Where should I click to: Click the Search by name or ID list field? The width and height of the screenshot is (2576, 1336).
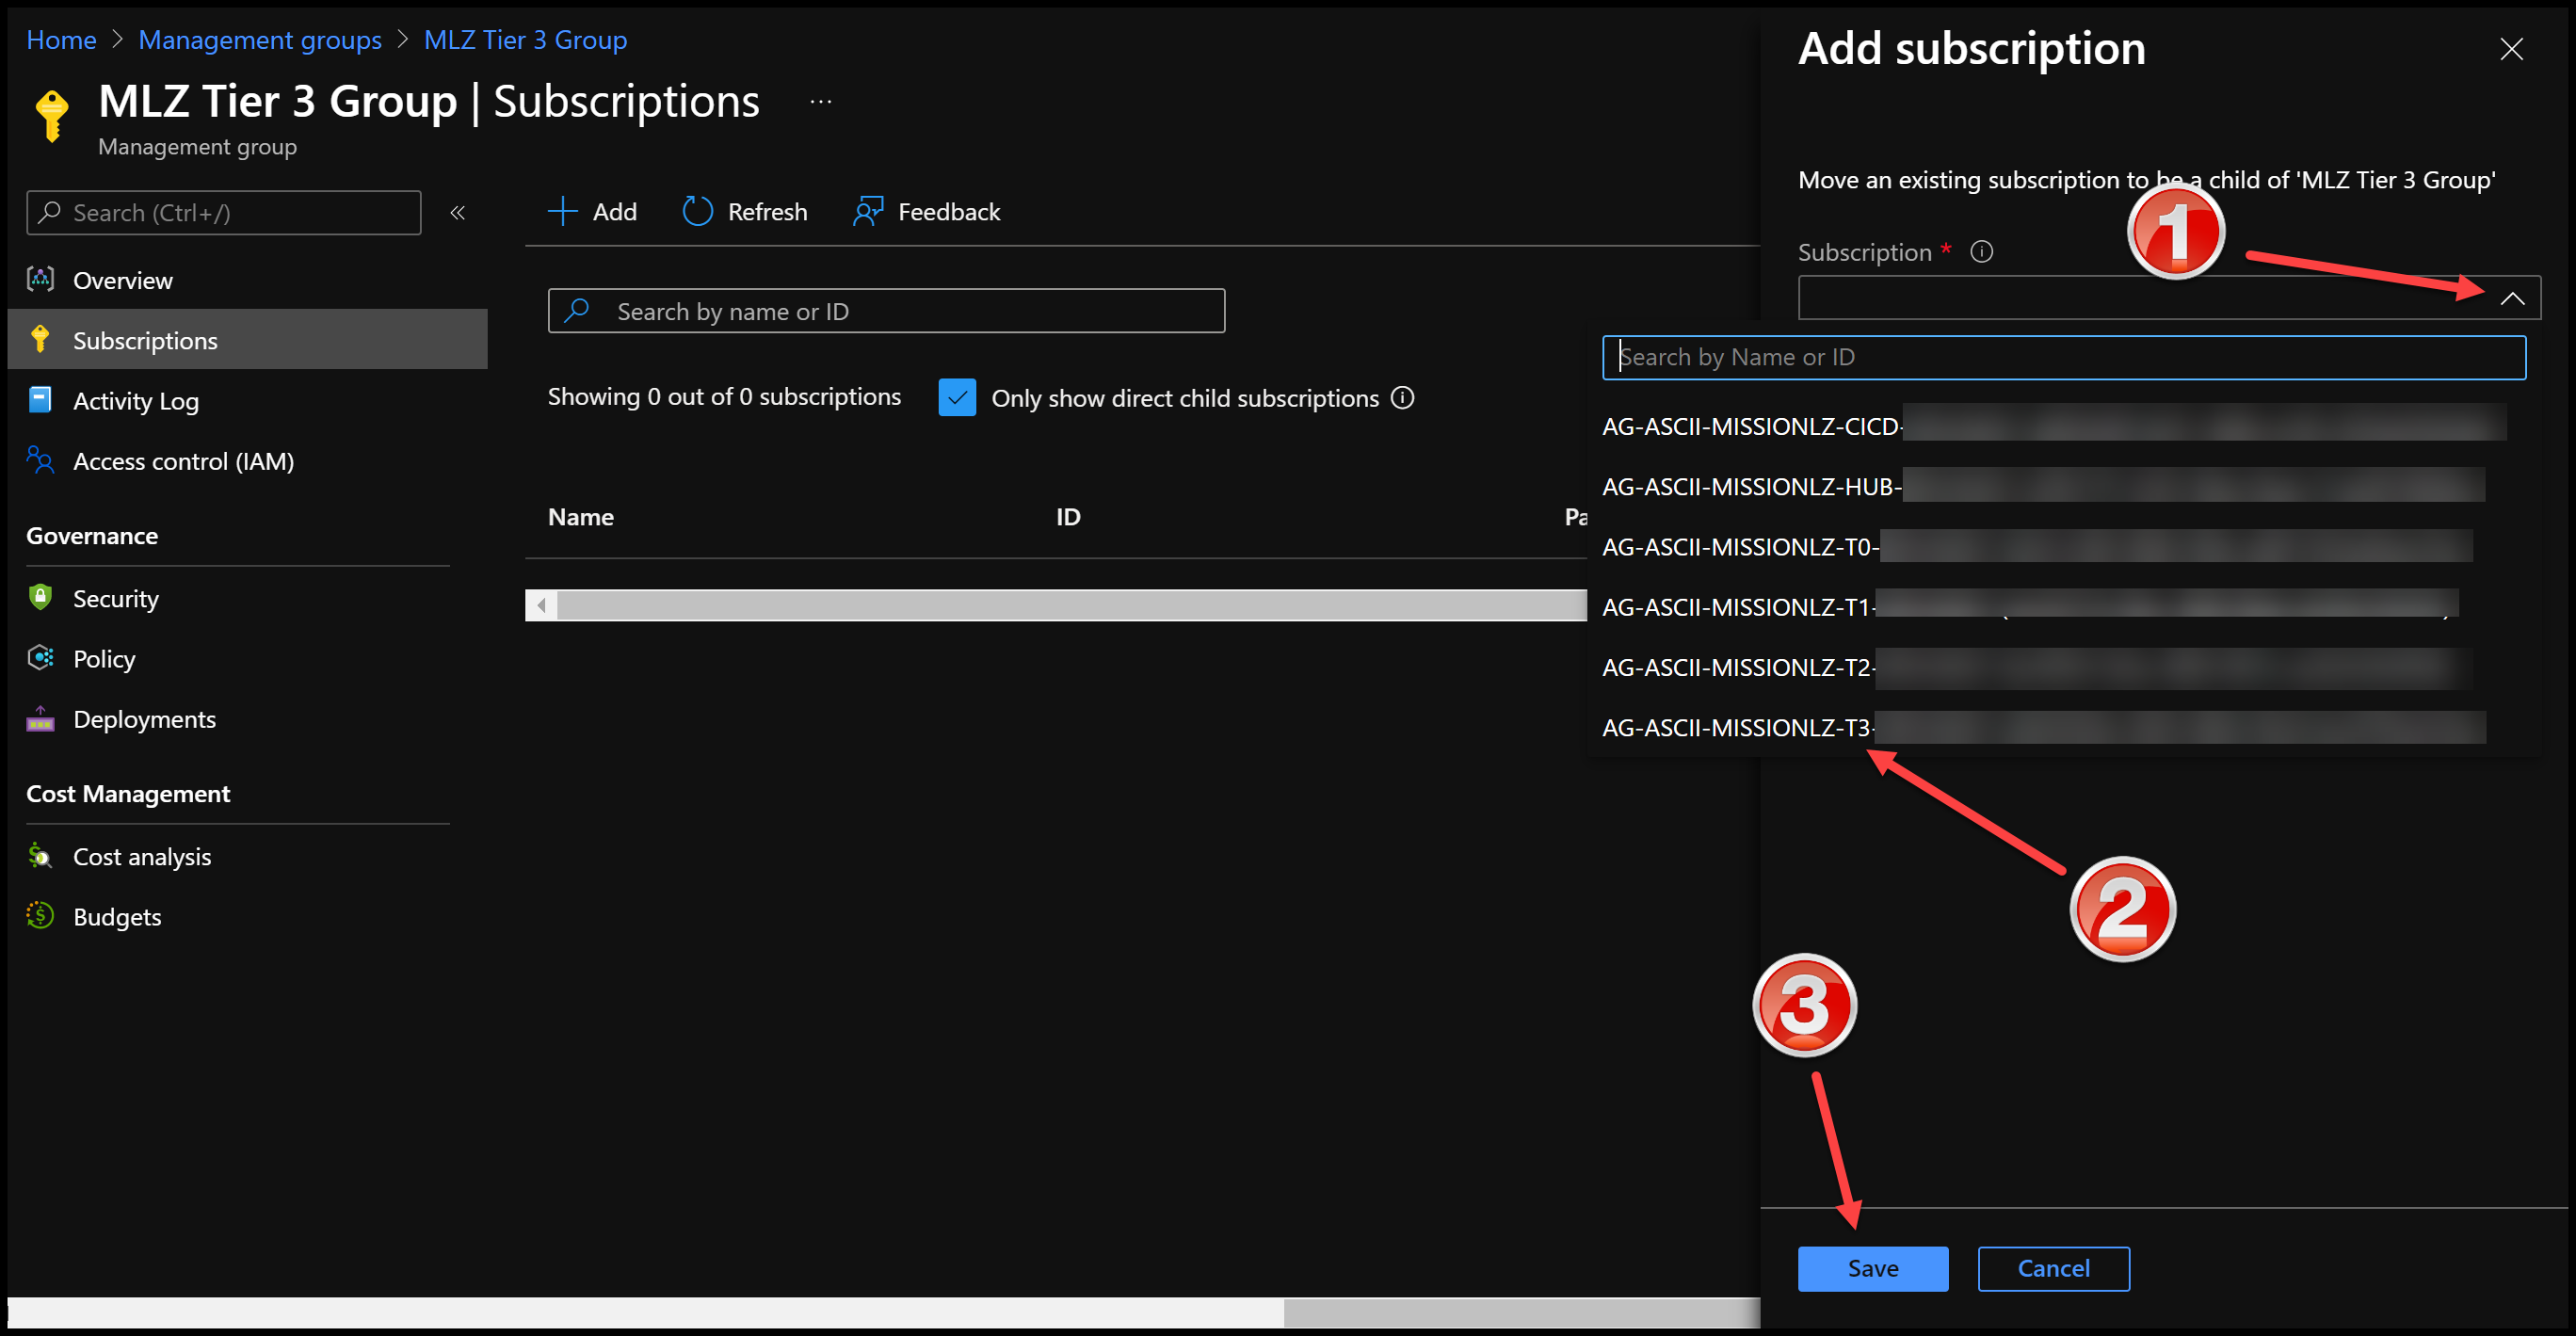886,310
